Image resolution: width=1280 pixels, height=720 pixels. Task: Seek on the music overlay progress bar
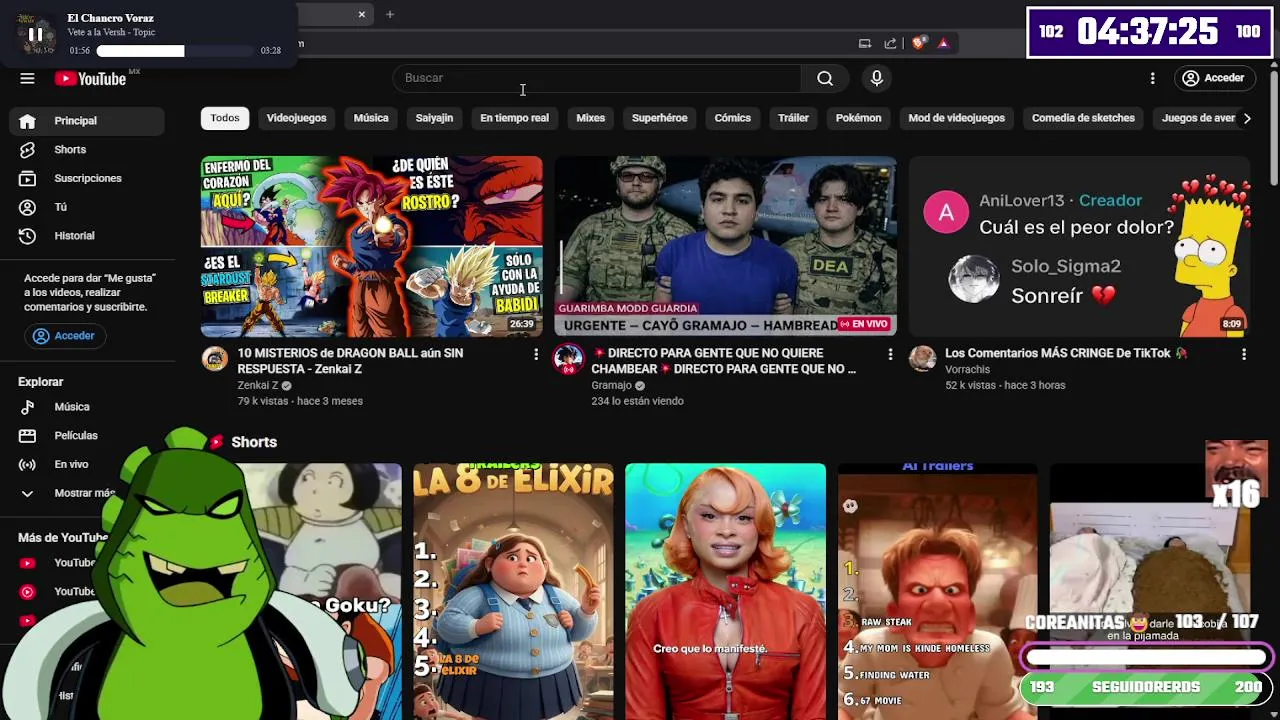pyautogui.click(x=176, y=50)
